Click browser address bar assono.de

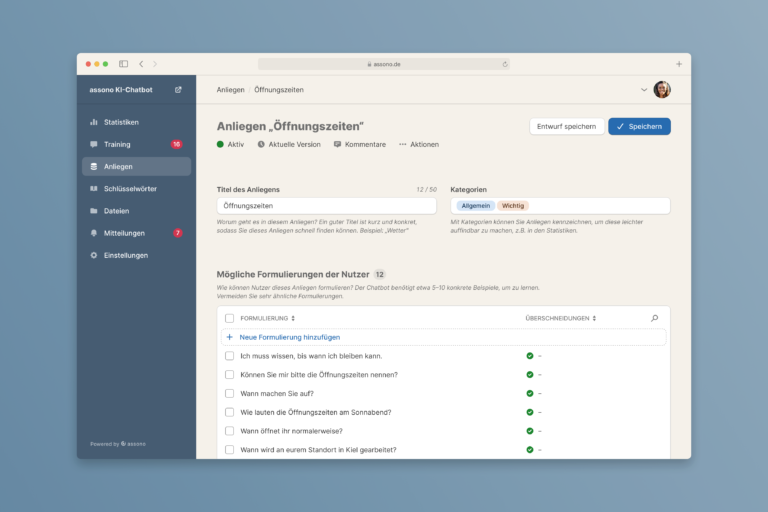[x=384, y=64]
